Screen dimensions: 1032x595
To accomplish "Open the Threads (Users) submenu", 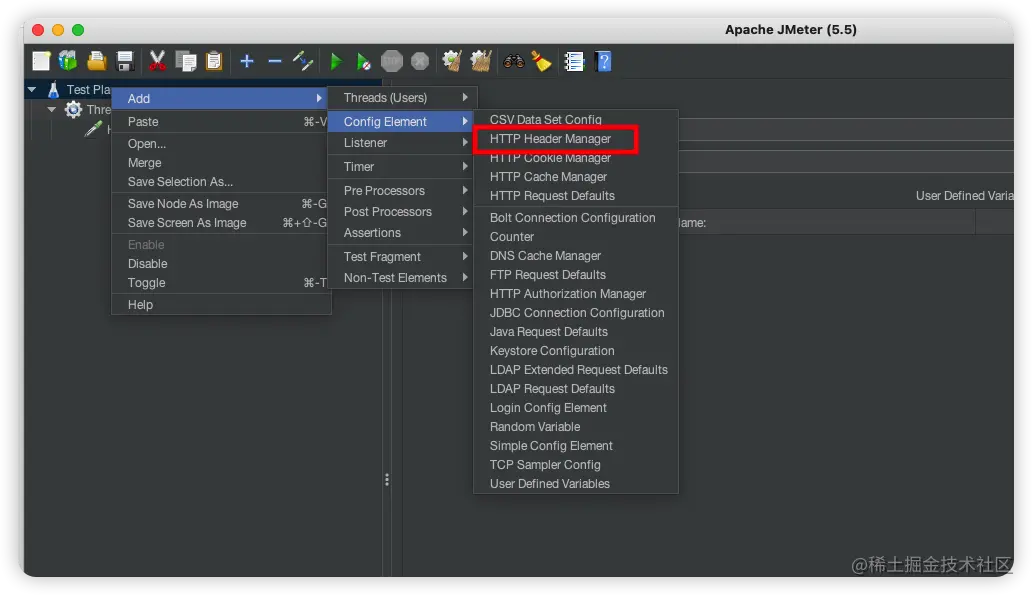I will 401,97.
